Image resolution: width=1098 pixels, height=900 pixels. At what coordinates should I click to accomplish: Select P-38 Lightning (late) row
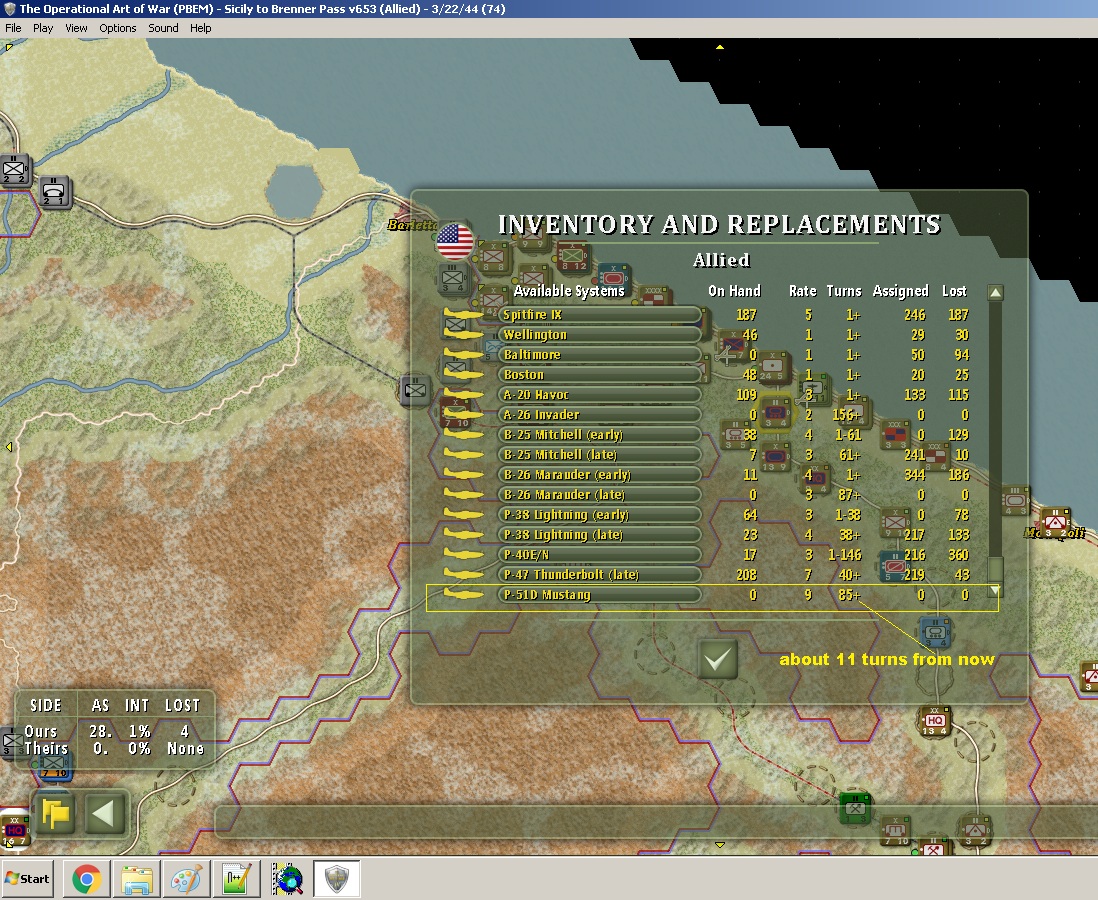599,534
